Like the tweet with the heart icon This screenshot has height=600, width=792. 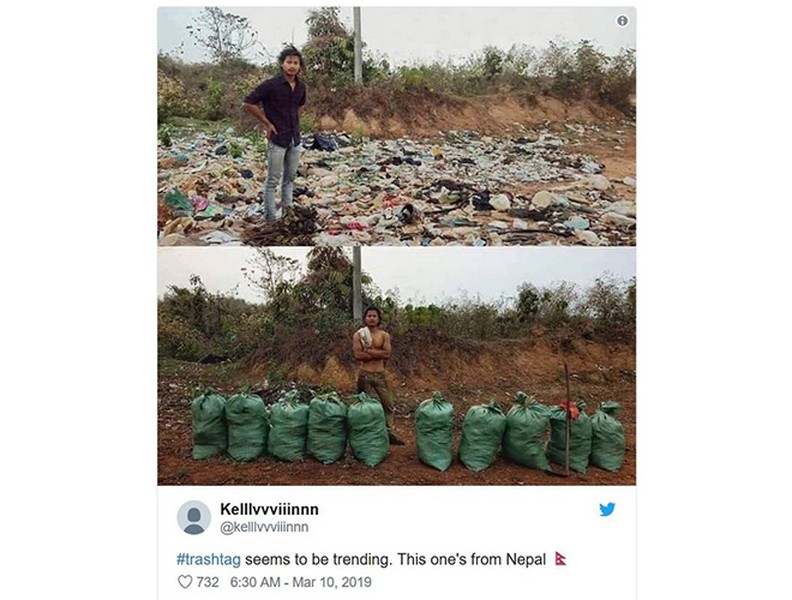coord(184,581)
